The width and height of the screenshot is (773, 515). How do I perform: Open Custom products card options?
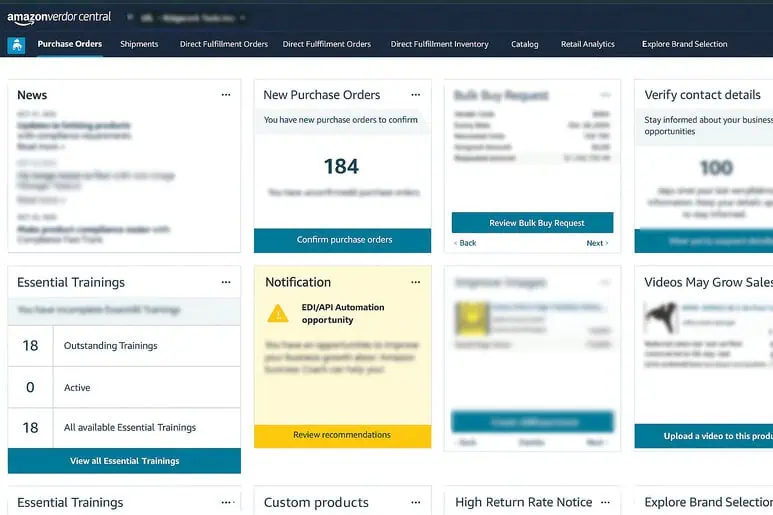[x=416, y=502]
